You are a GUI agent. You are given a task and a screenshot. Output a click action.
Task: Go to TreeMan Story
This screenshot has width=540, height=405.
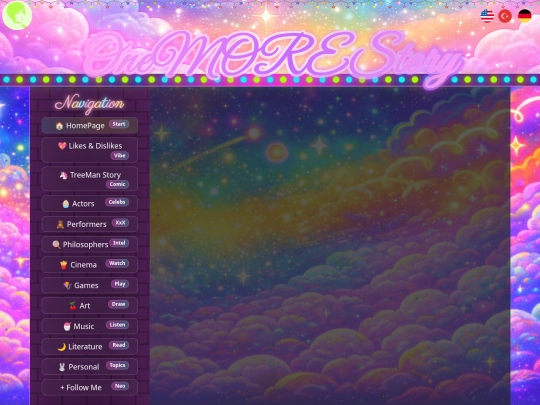(90, 179)
